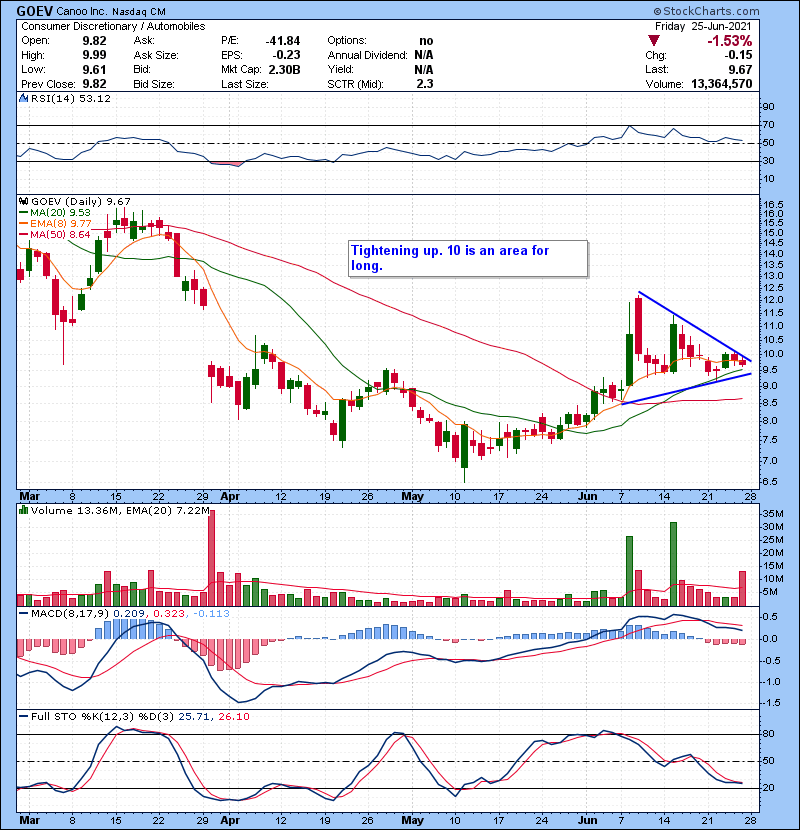Click the 90 label on the RSI axis
The width and height of the screenshot is (800, 830).
click(x=768, y=107)
